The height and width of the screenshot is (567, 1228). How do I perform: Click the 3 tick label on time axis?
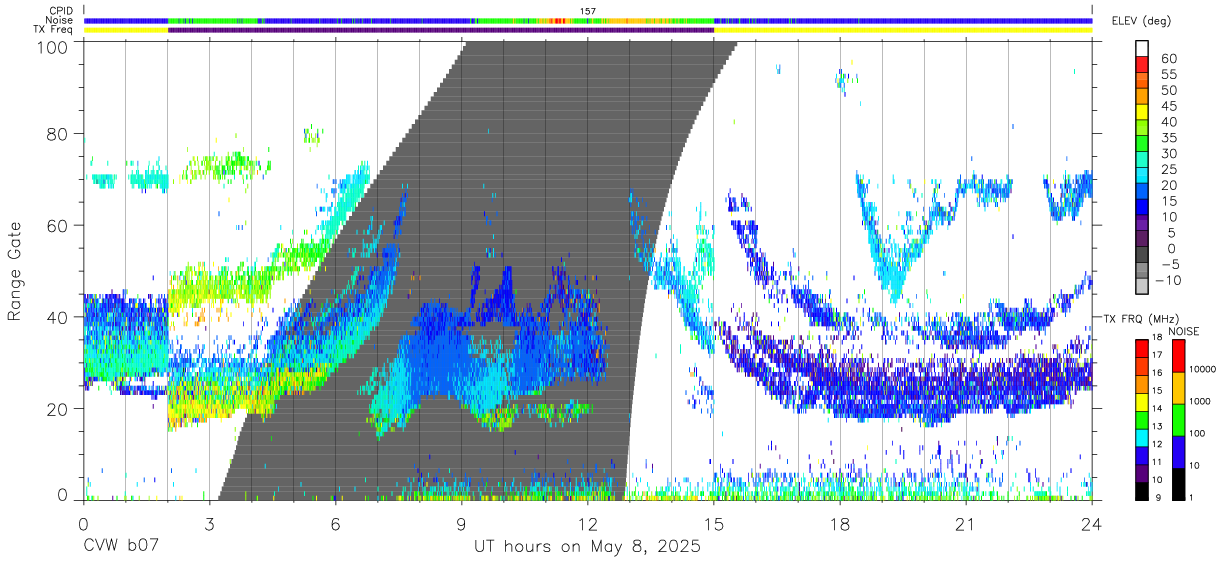coord(209,525)
